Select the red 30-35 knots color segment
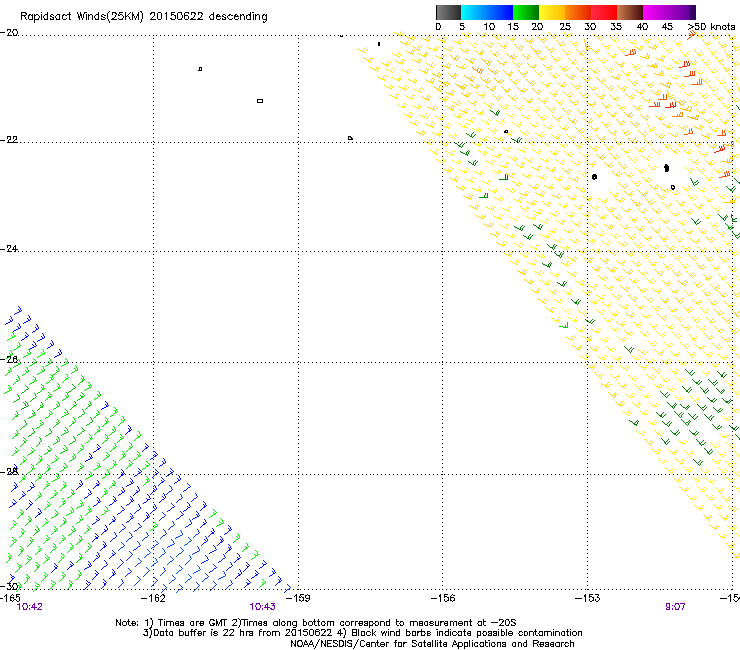740x650 pixels. (x=604, y=12)
